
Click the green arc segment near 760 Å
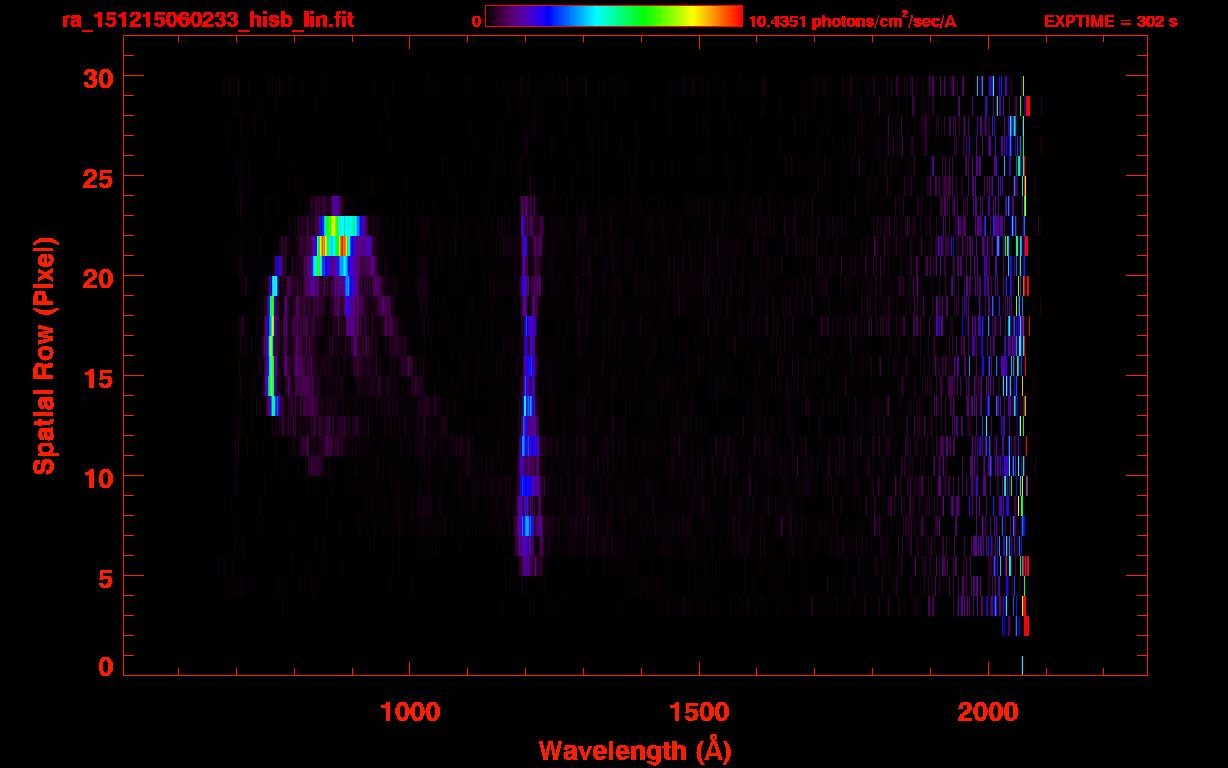tap(271, 345)
